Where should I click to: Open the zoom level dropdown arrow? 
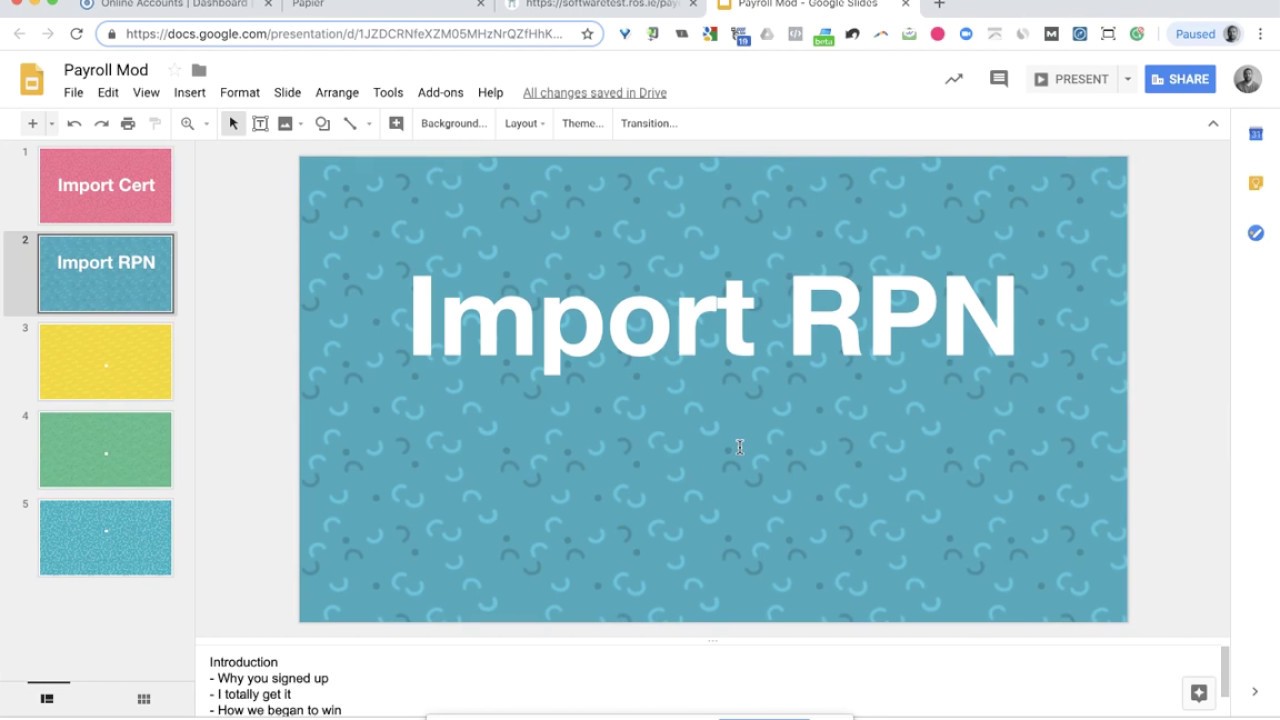(206, 124)
